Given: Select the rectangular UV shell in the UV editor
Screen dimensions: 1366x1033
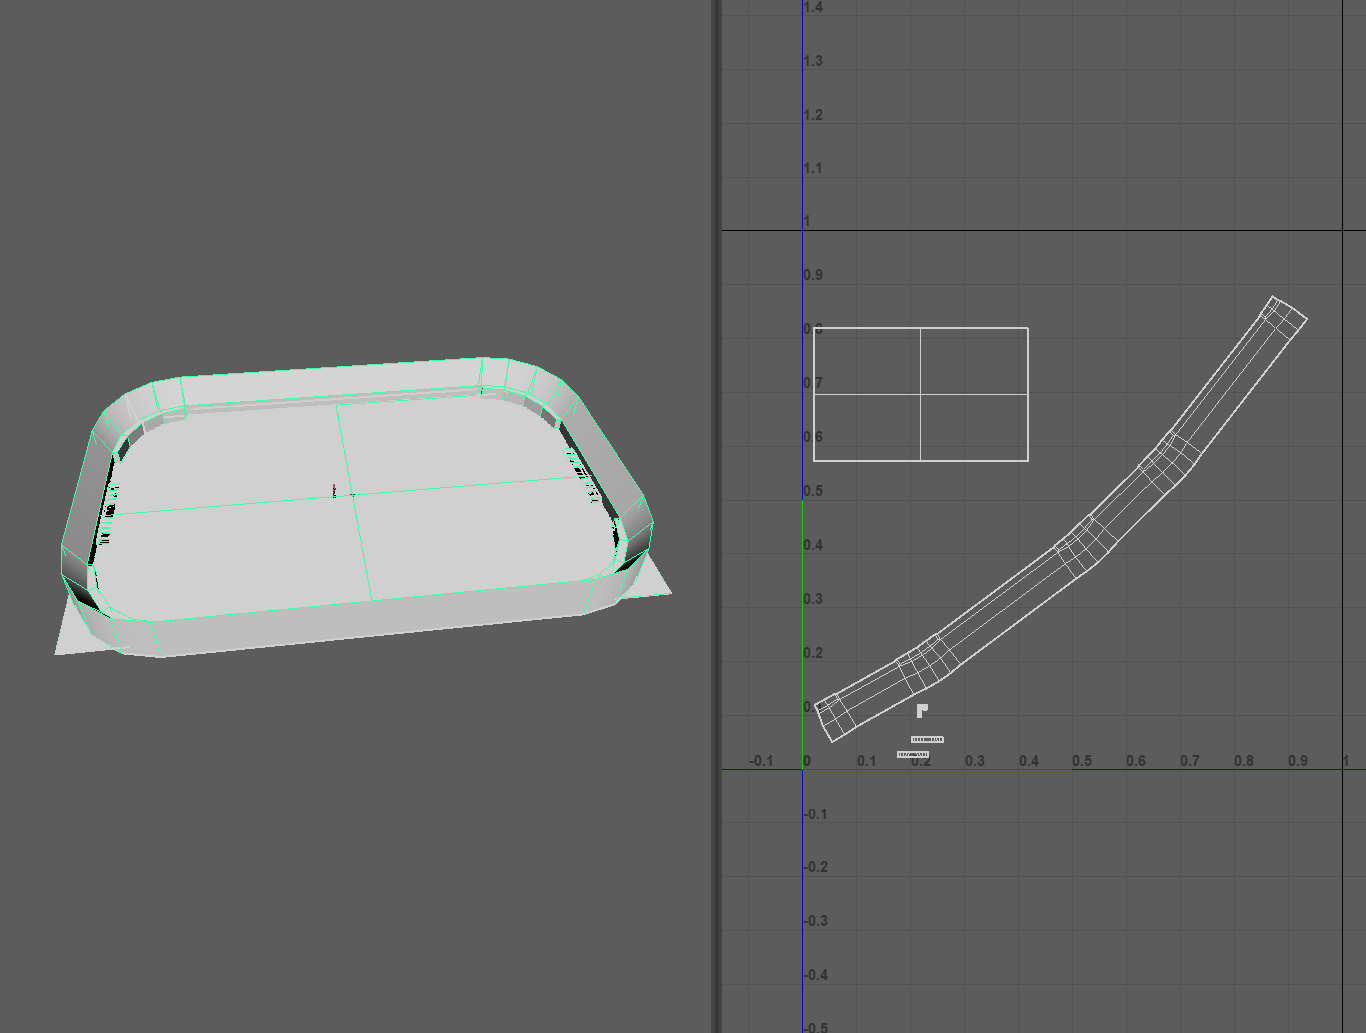Looking at the screenshot, I should coord(921,394).
